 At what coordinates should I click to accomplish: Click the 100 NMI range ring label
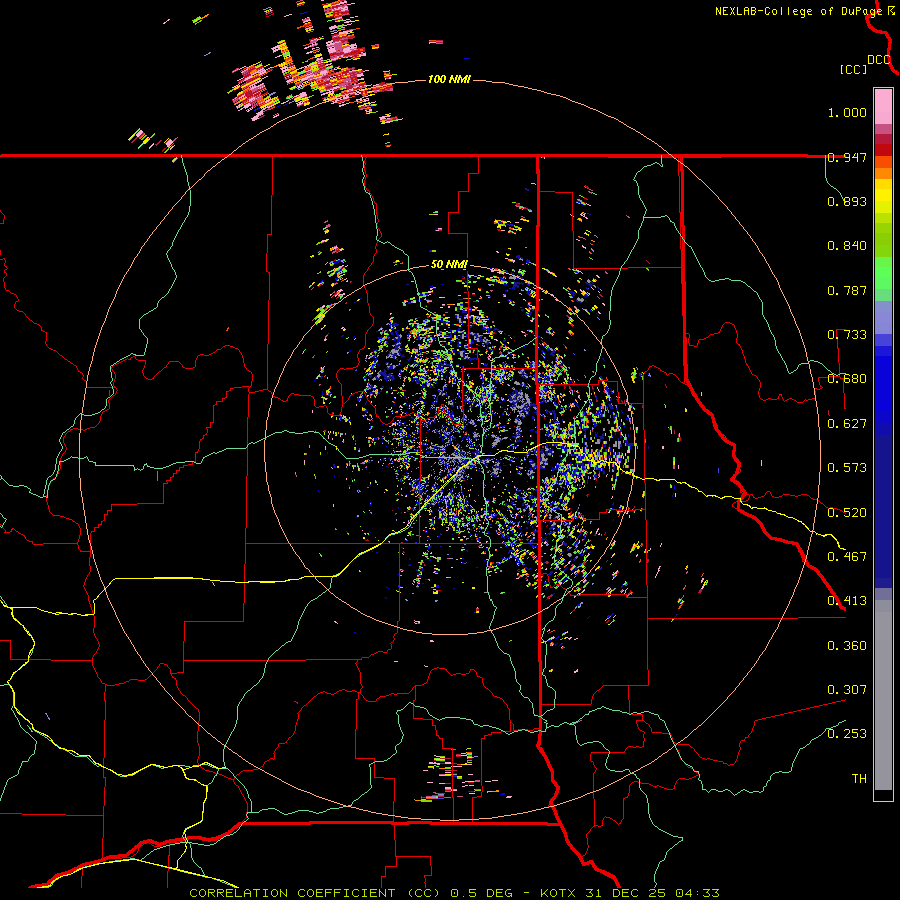click(x=449, y=79)
